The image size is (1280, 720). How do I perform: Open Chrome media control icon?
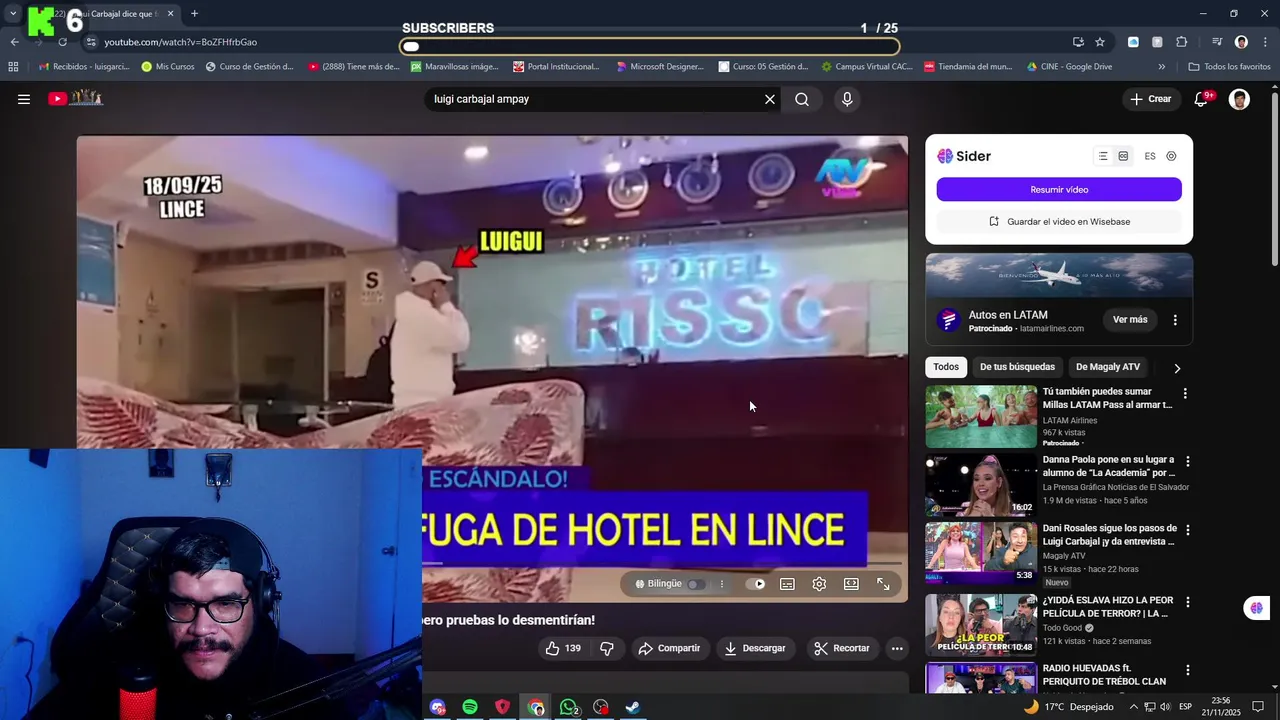click(x=1217, y=42)
